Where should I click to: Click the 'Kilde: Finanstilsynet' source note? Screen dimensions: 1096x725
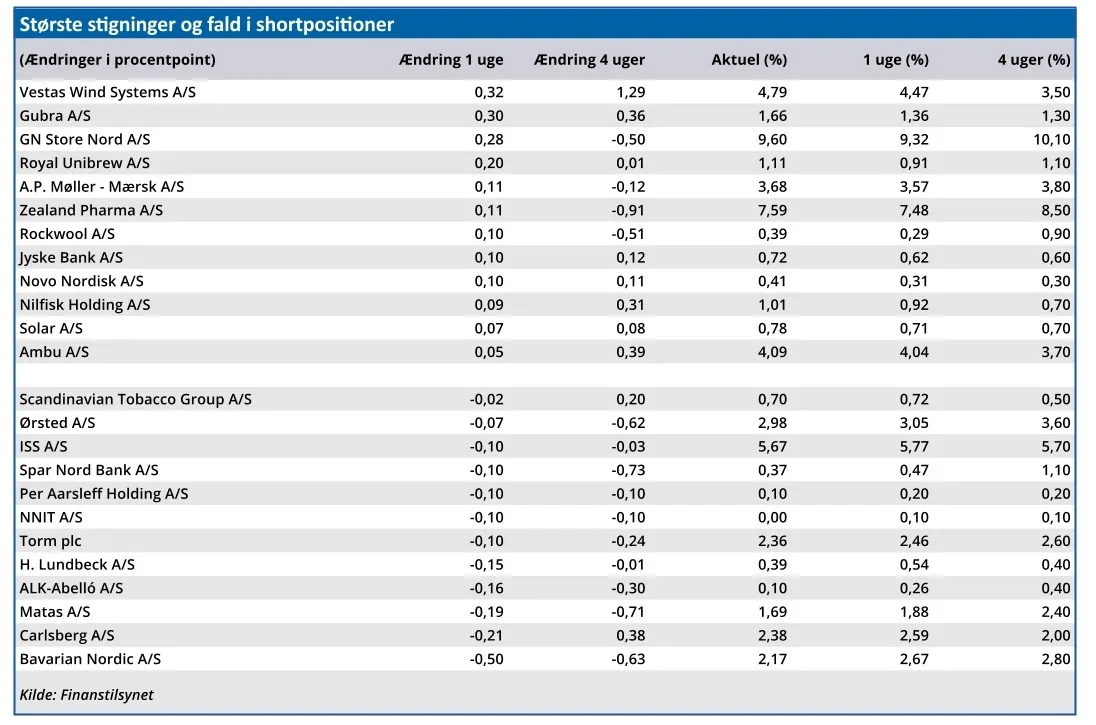(87, 694)
